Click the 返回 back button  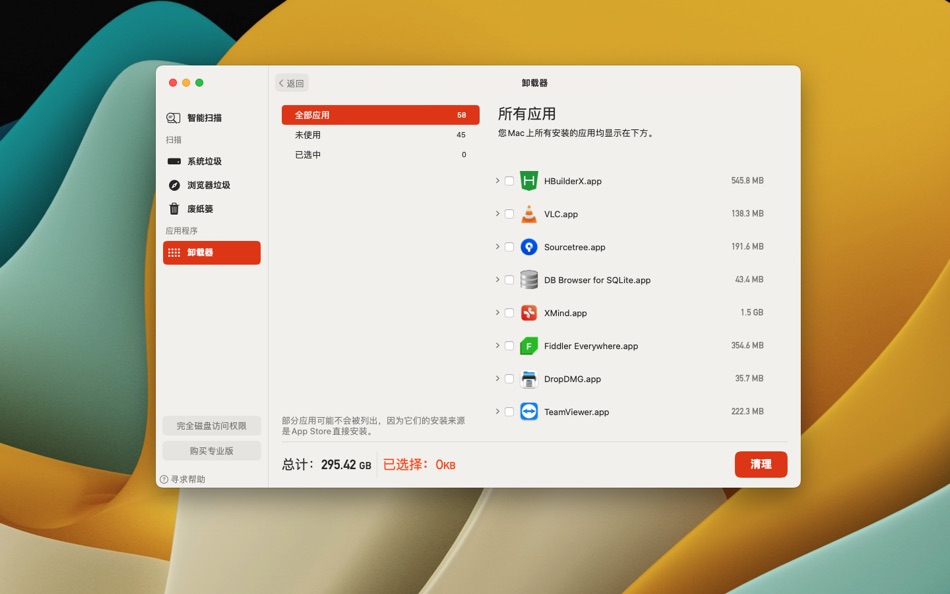291,83
